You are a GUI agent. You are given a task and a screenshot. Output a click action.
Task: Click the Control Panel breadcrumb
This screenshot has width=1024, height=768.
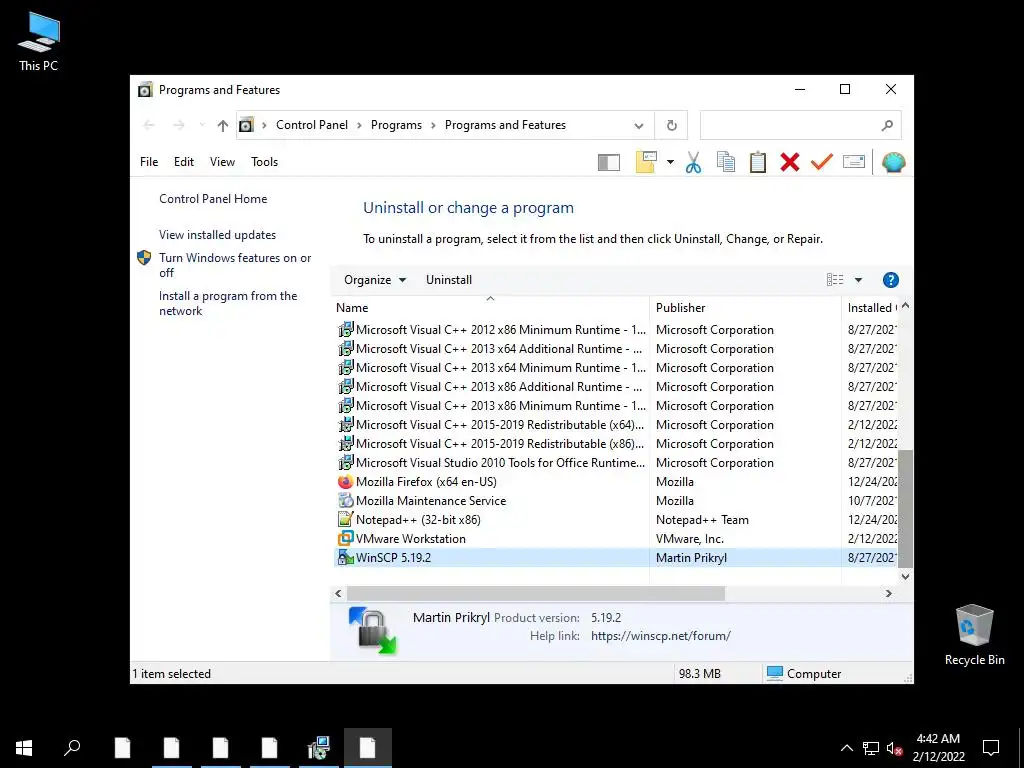coord(312,125)
